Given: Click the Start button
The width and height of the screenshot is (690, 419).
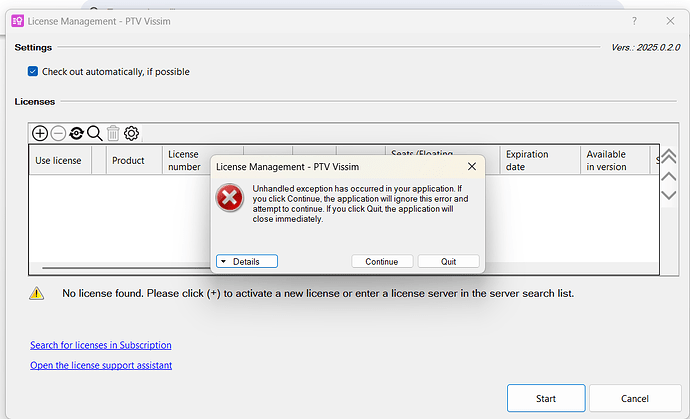Looking at the screenshot, I should 546,398.
